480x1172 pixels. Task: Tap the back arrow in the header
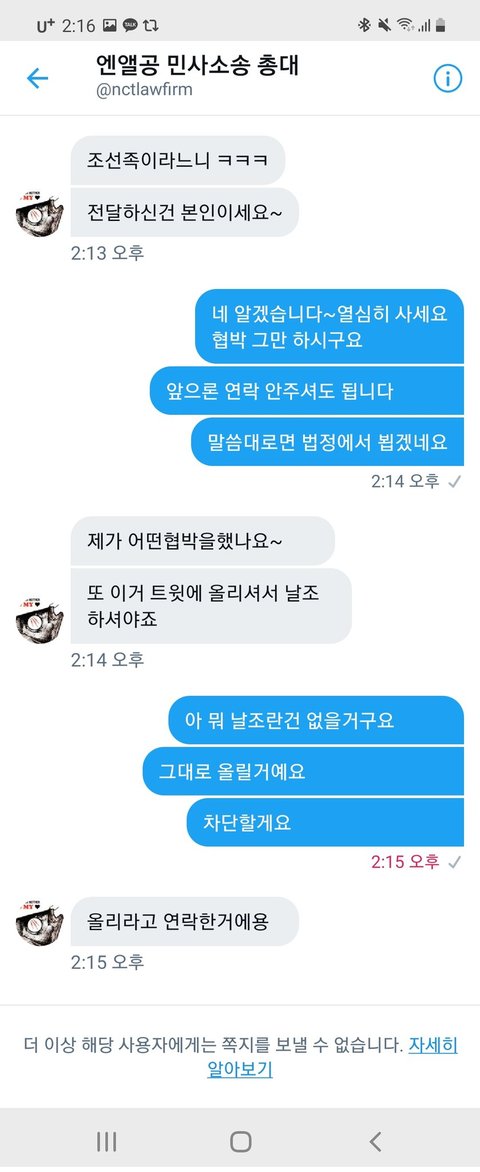pos(37,78)
